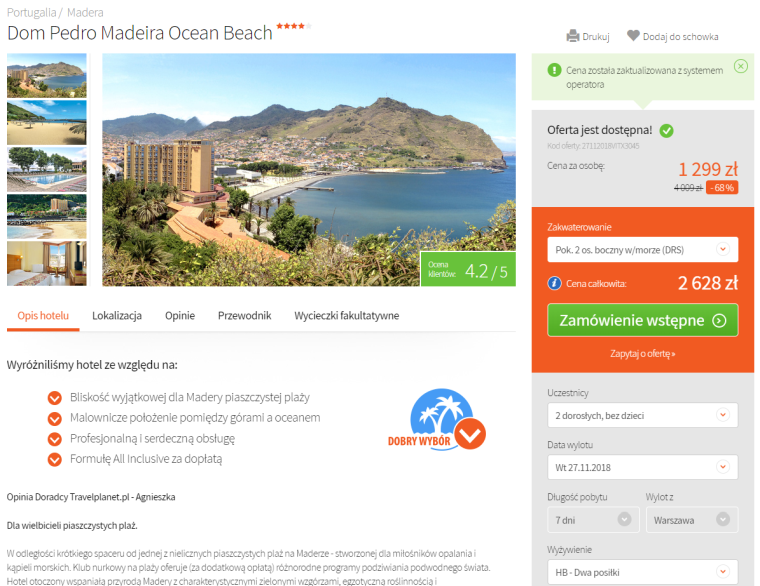Open the Wylot z Warszawa dropdown
This screenshot has width=760, height=586.
(692, 520)
